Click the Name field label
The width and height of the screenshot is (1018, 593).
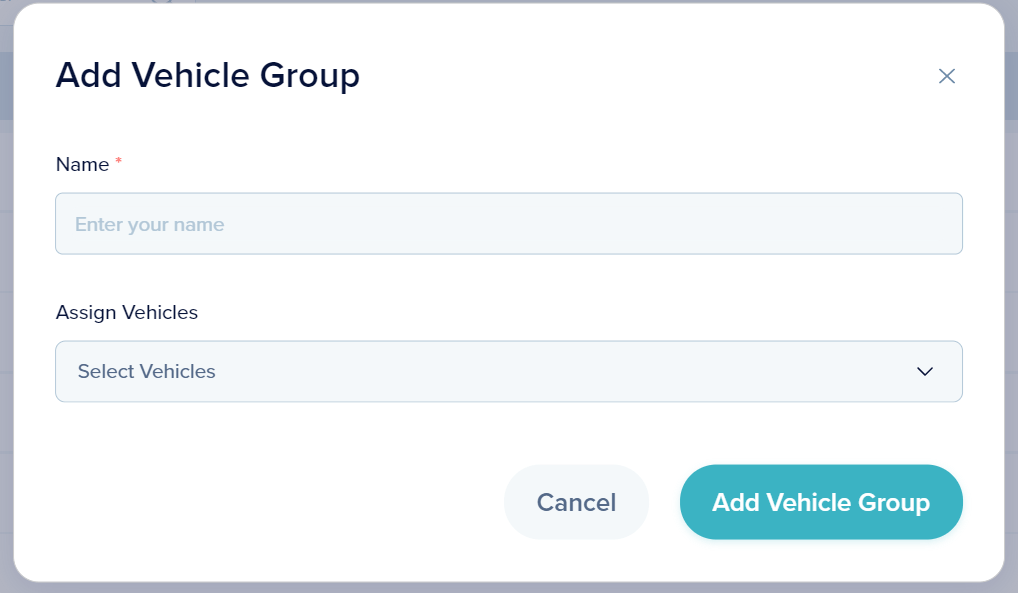[82, 165]
